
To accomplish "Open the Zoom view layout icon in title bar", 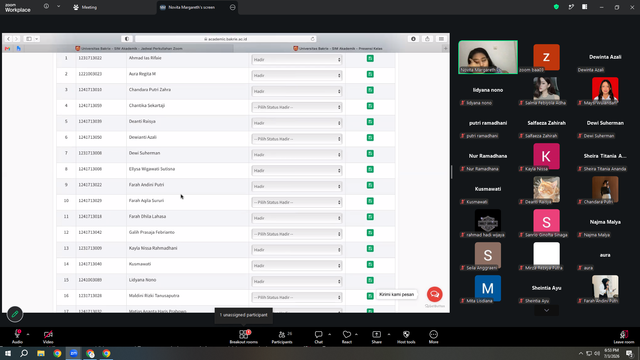I will tap(584, 7).
